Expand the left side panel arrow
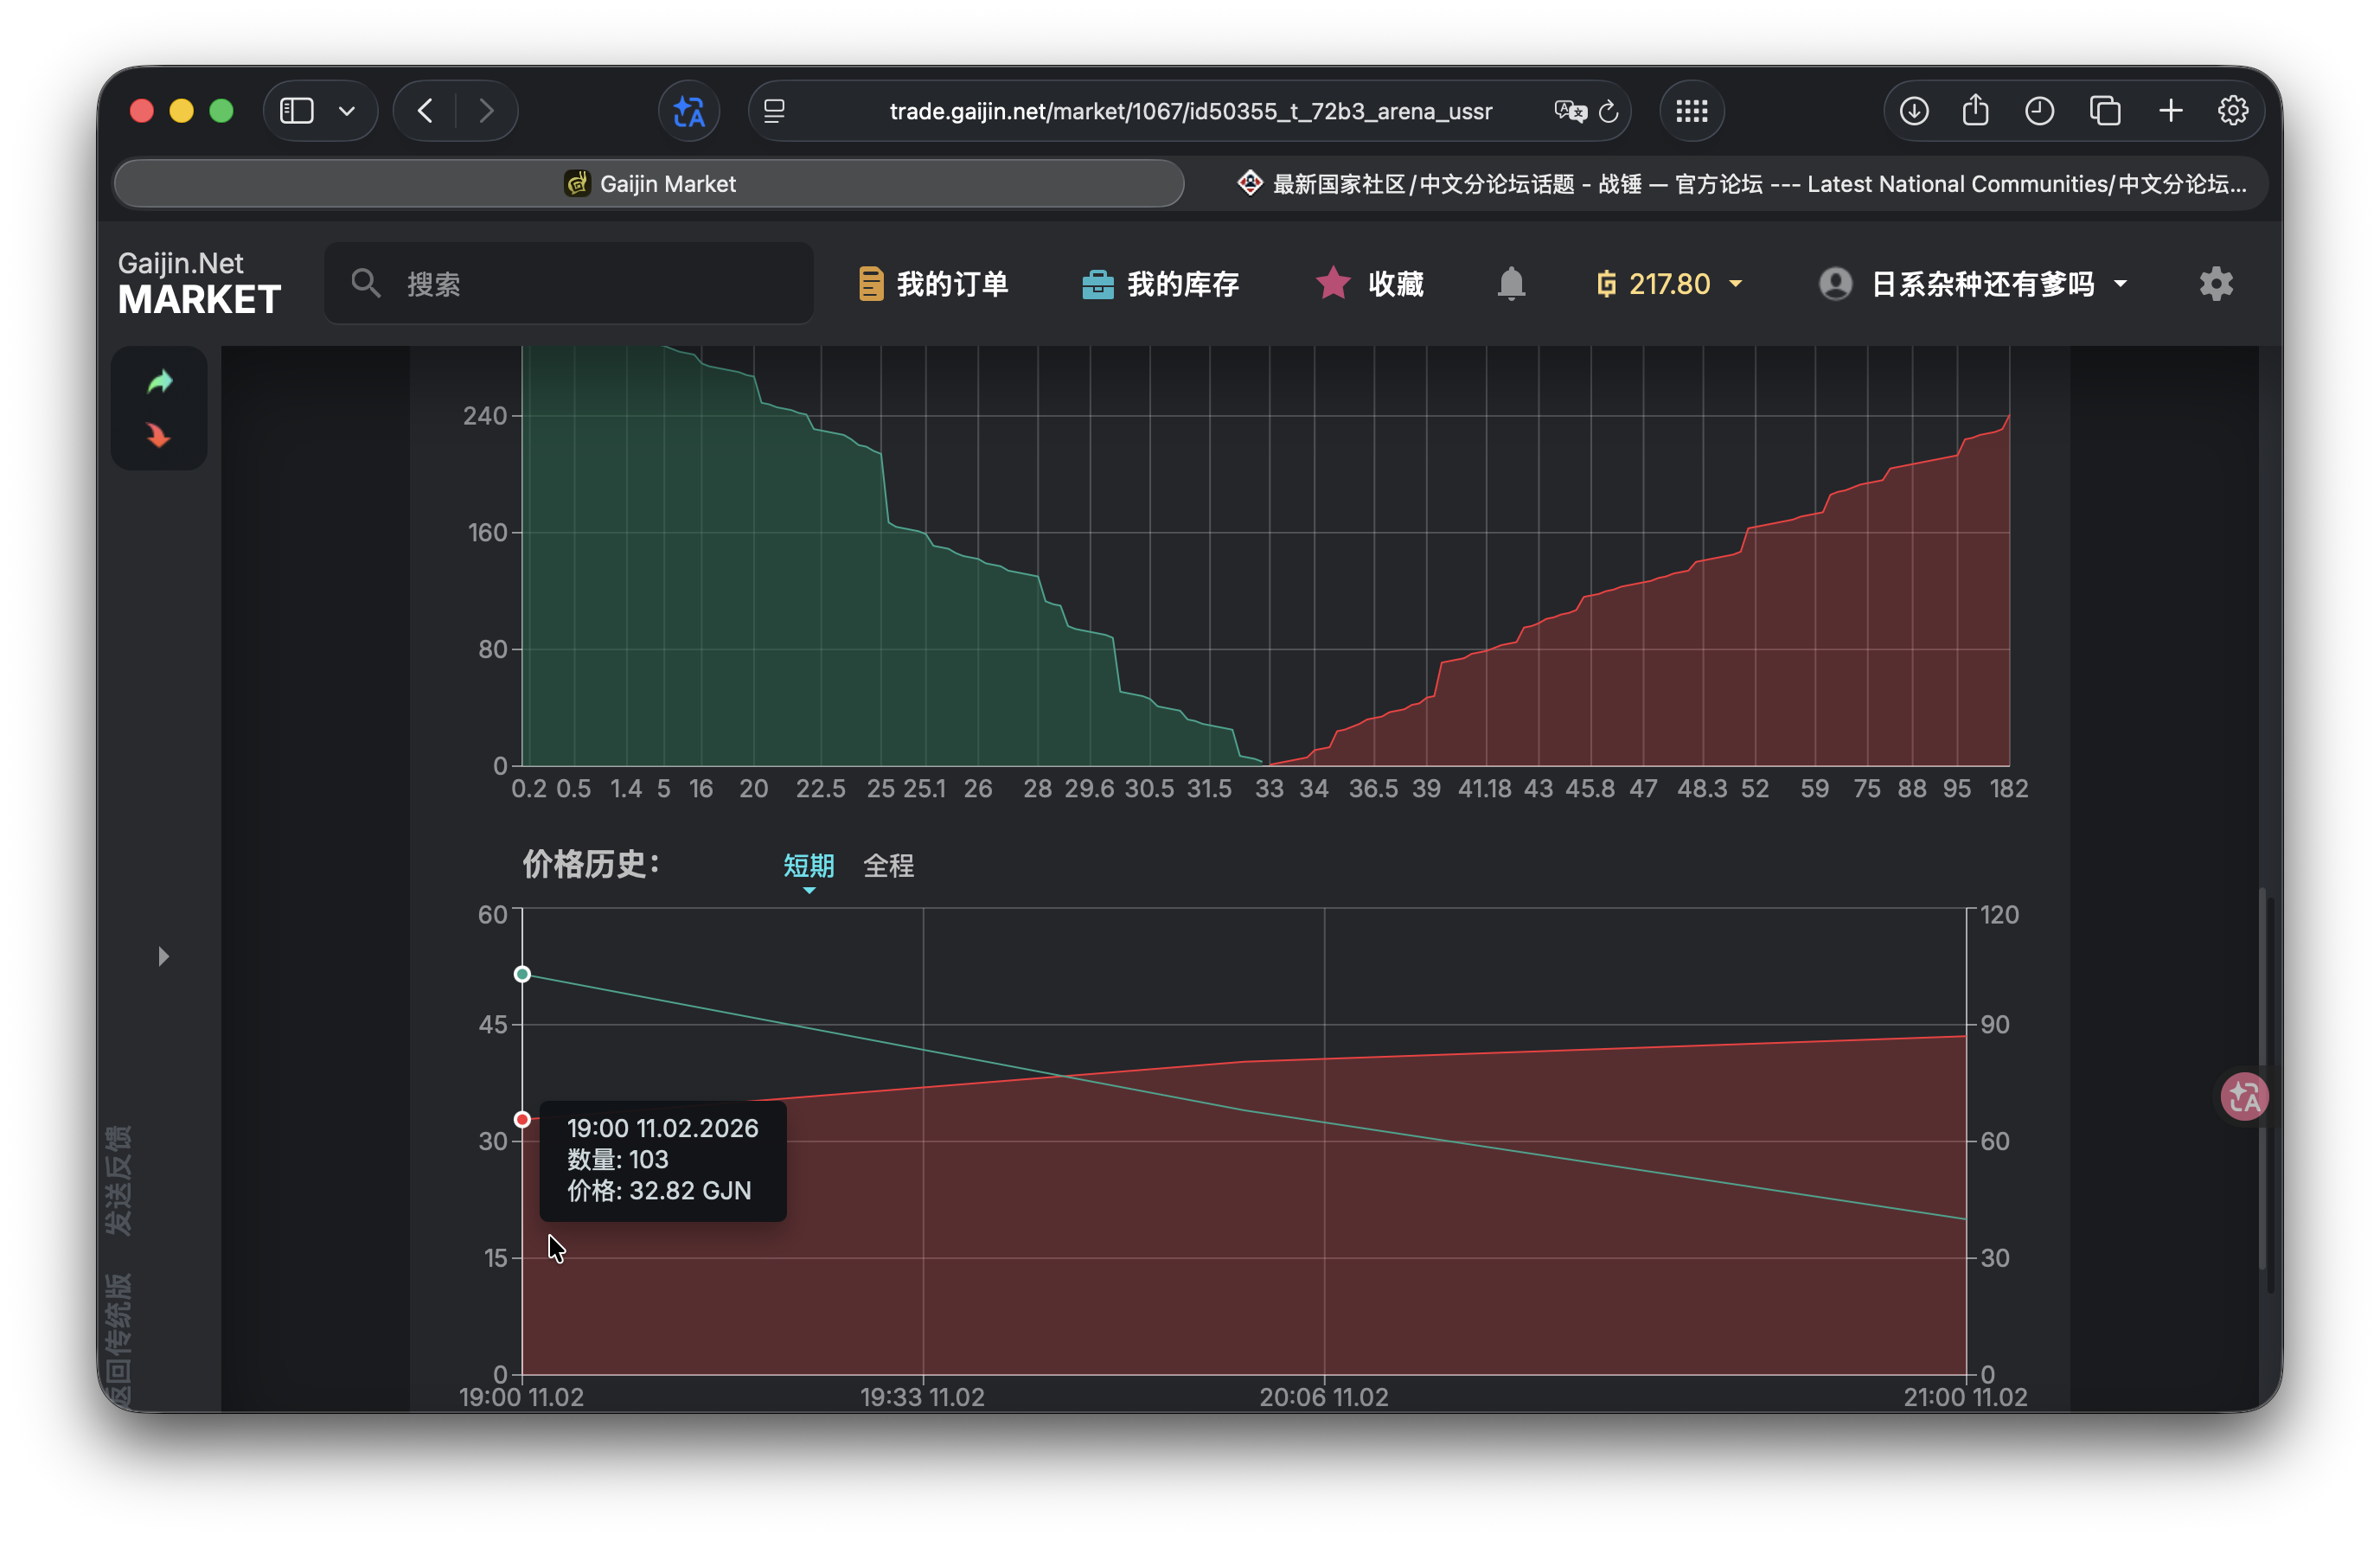The height and width of the screenshot is (1541, 2380). 163,957
